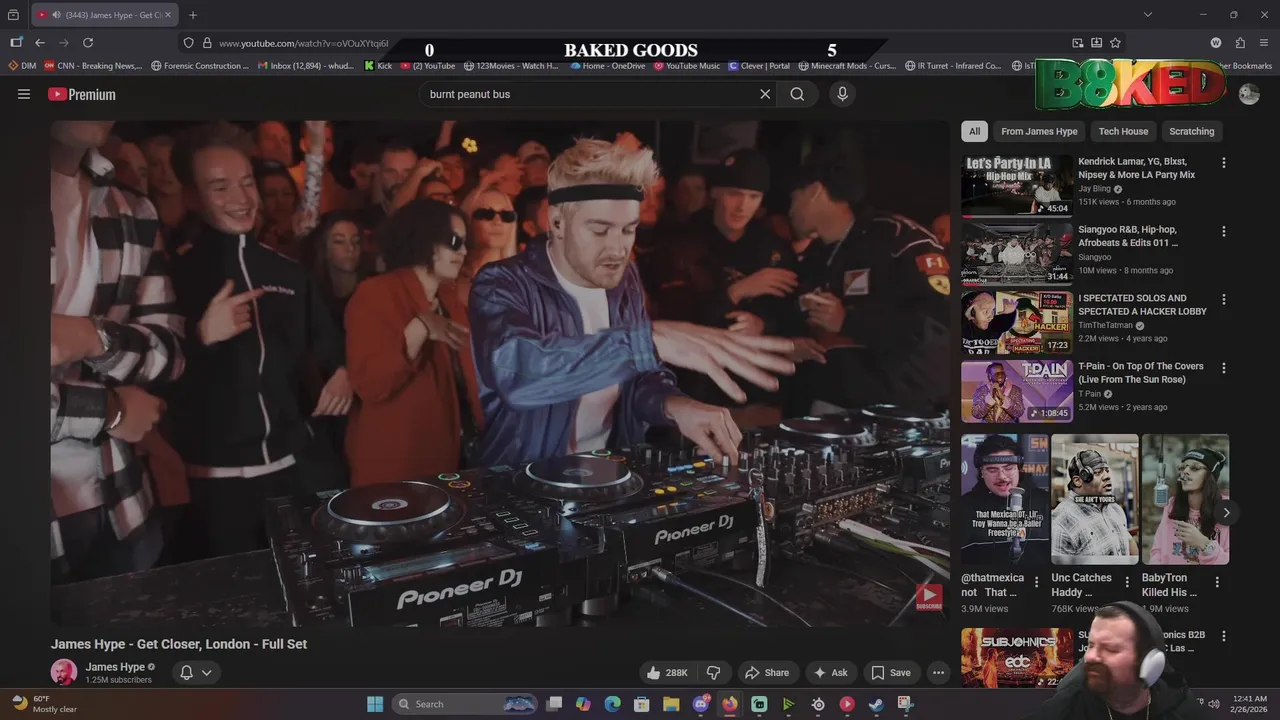Clear the search text with the X
This screenshot has width=1280, height=720.
[765, 94]
